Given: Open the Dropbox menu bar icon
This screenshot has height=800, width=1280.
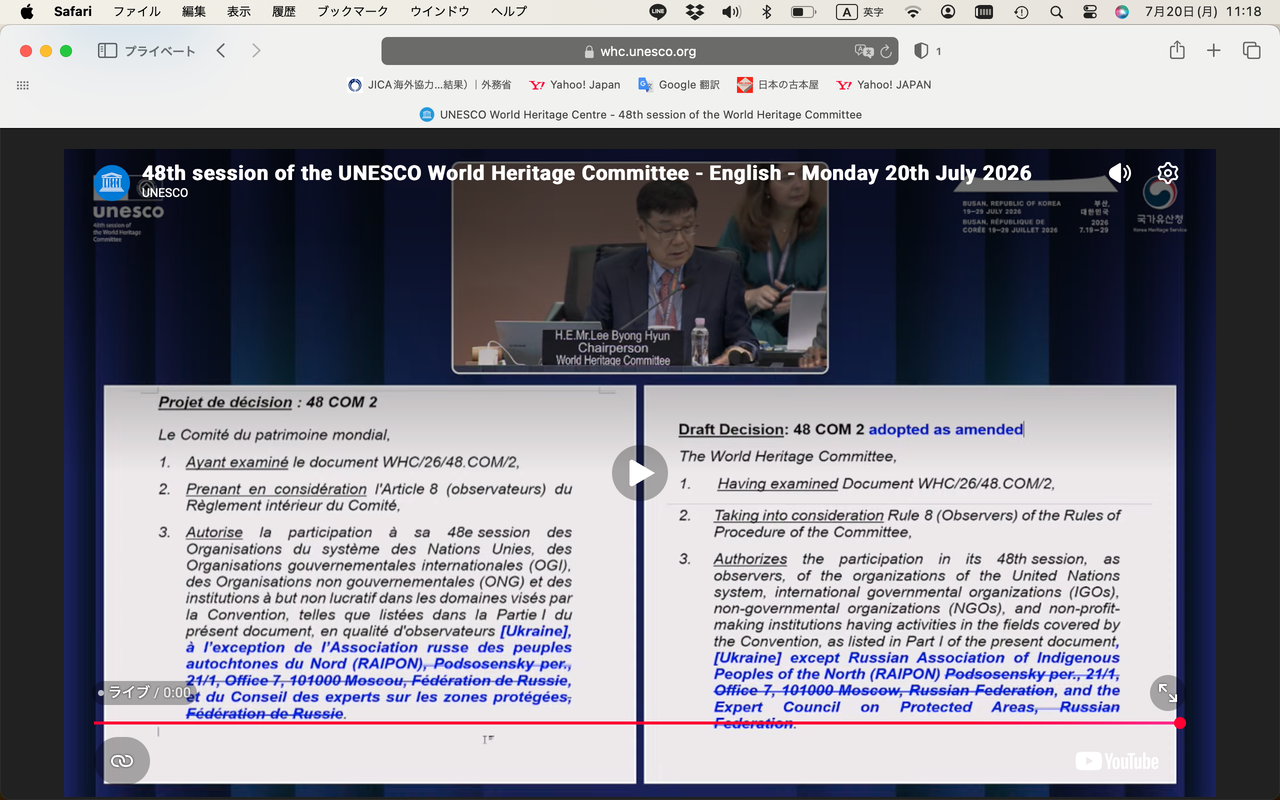Looking at the screenshot, I should click(694, 12).
